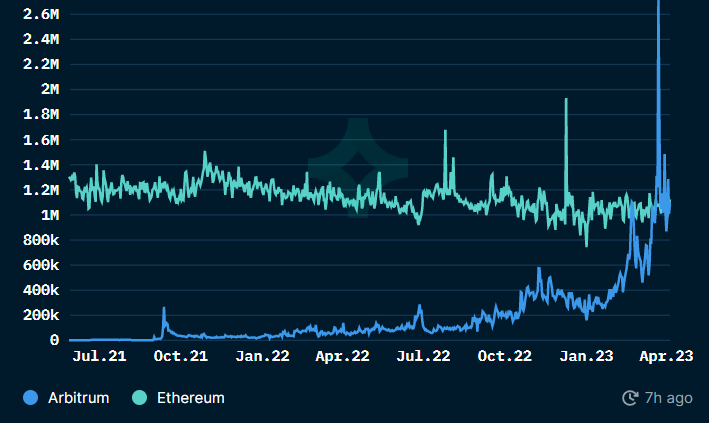Click the Ethereum spike peak near Jul.22
709x423 pixels.
[445, 131]
